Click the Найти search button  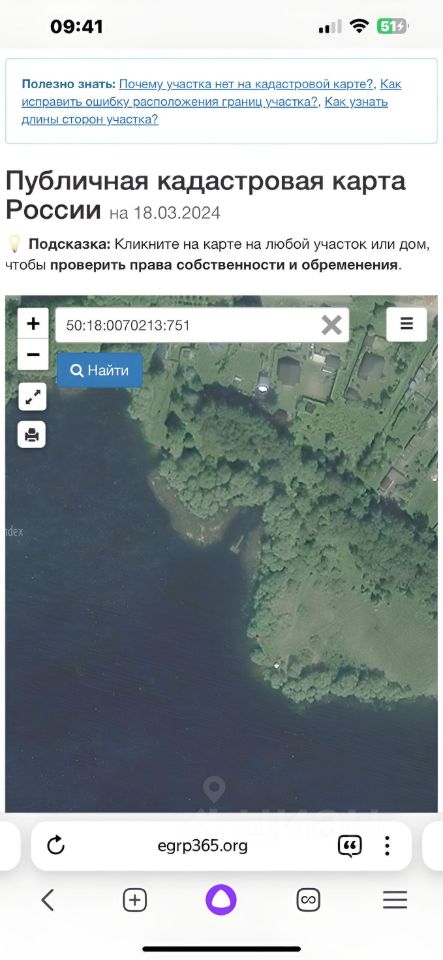pyautogui.click(x=100, y=370)
